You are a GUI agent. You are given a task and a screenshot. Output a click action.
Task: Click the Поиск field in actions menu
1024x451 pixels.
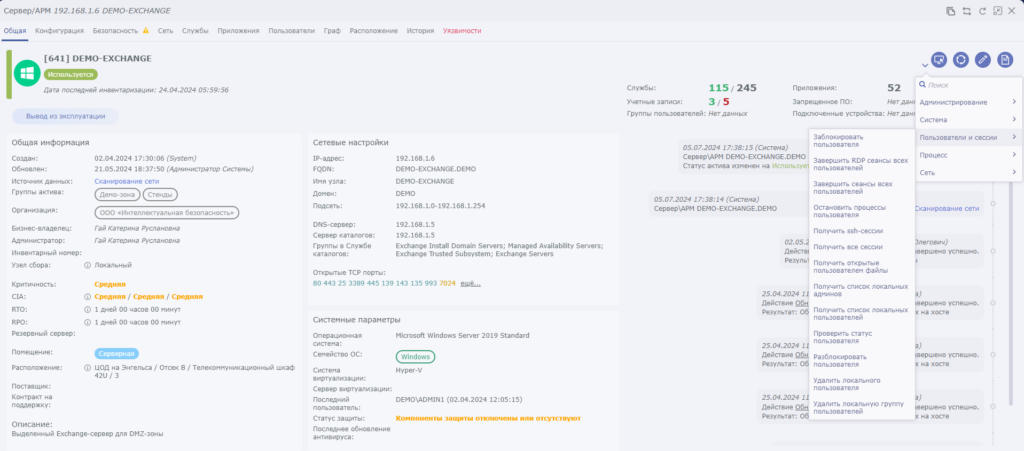click(970, 85)
